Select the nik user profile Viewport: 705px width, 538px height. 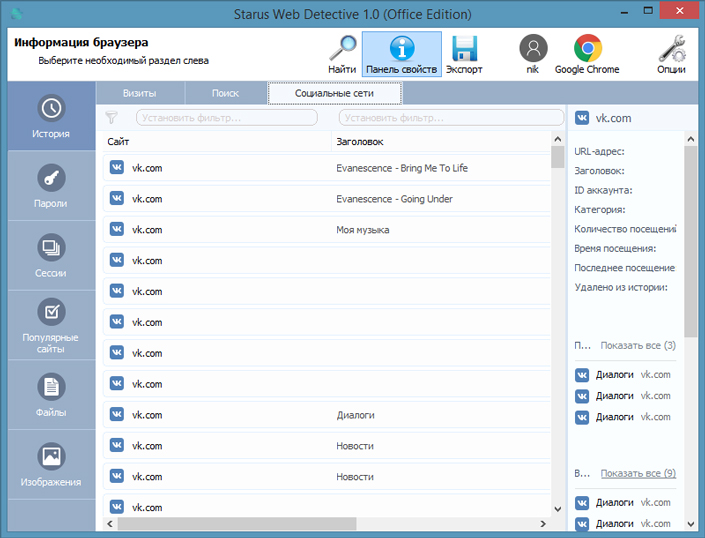[x=533, y=54]
